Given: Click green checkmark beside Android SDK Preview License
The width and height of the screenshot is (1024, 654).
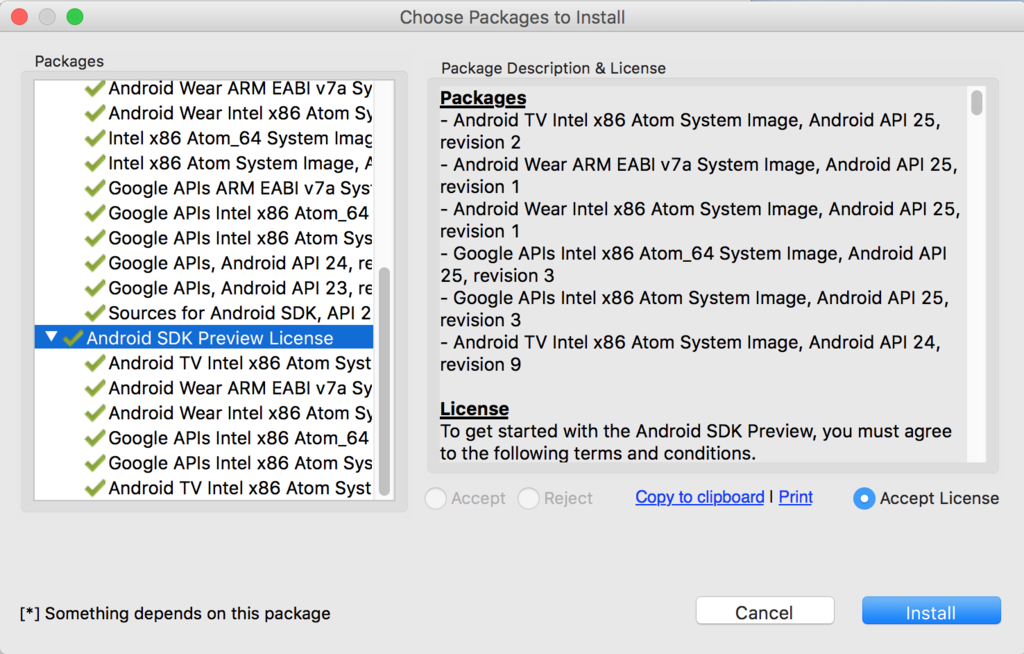Looking at the screenshot, I should click(x=73, y=338).
